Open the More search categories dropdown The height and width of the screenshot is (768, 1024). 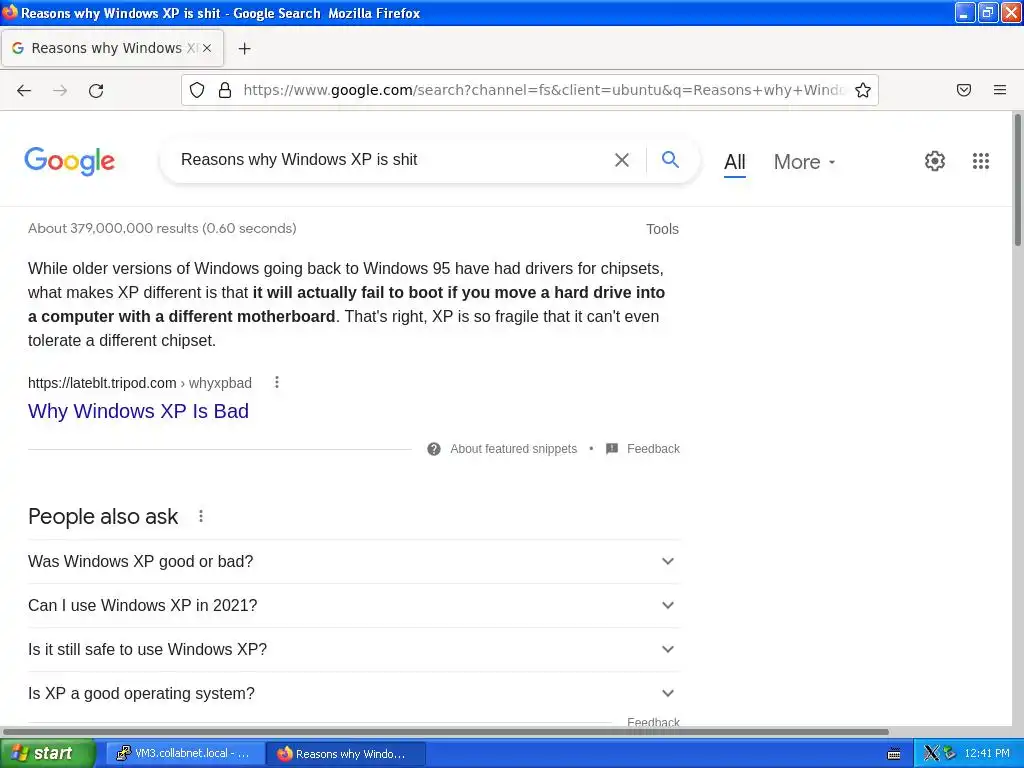point(805,162)
